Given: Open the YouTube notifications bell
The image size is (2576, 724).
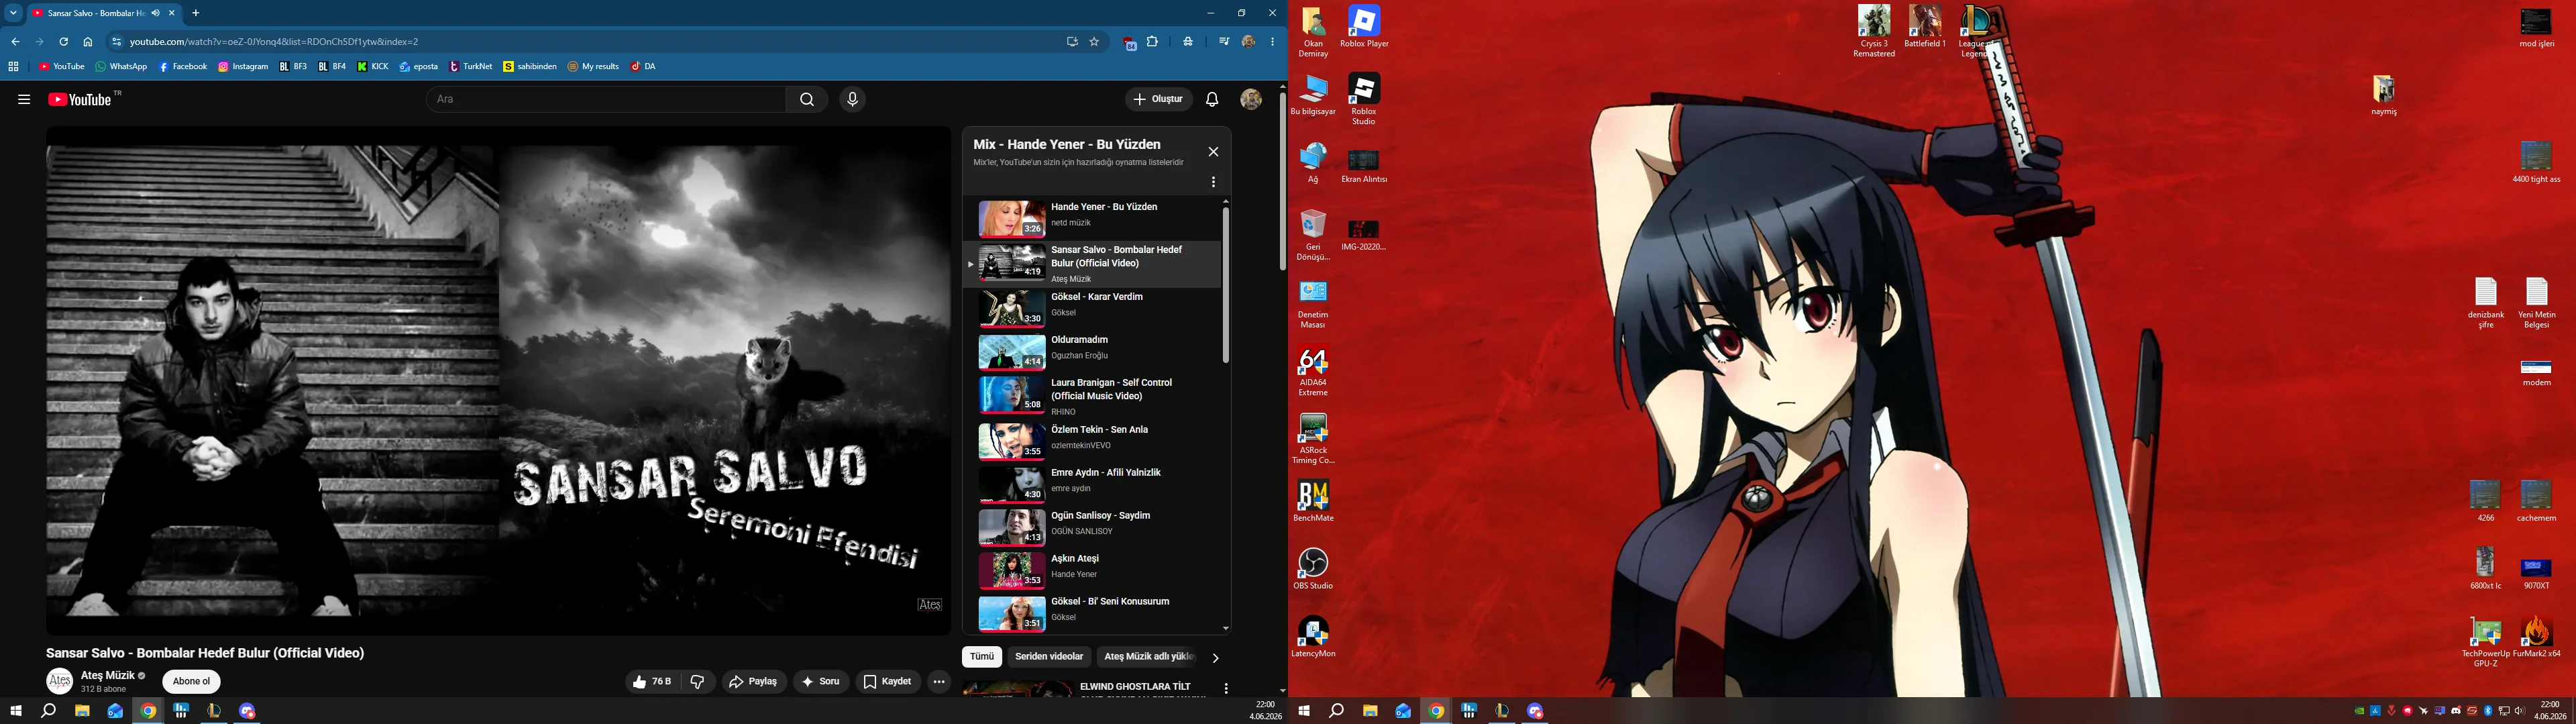Looking at the screenshot, I should click(1212, 99).
